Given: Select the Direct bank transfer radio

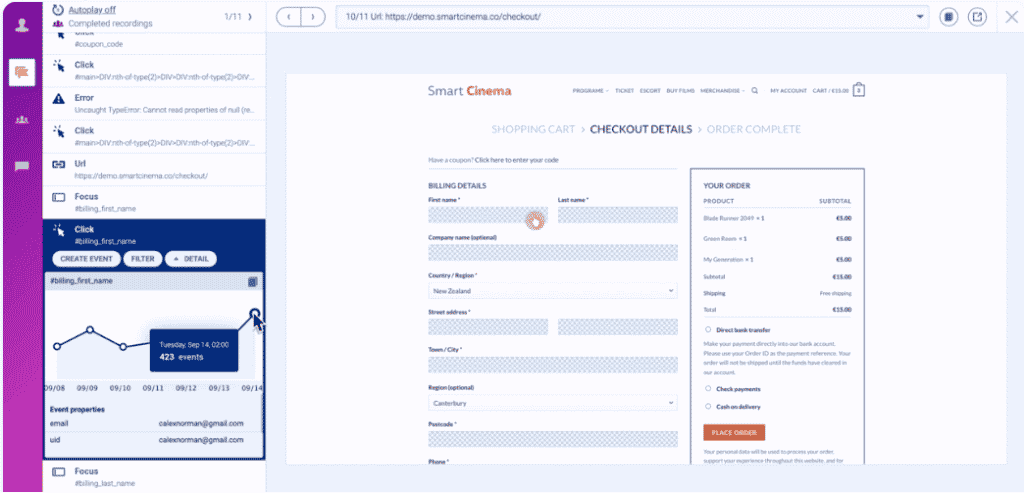Looking at the screenshot, I should tap(708, 330).
